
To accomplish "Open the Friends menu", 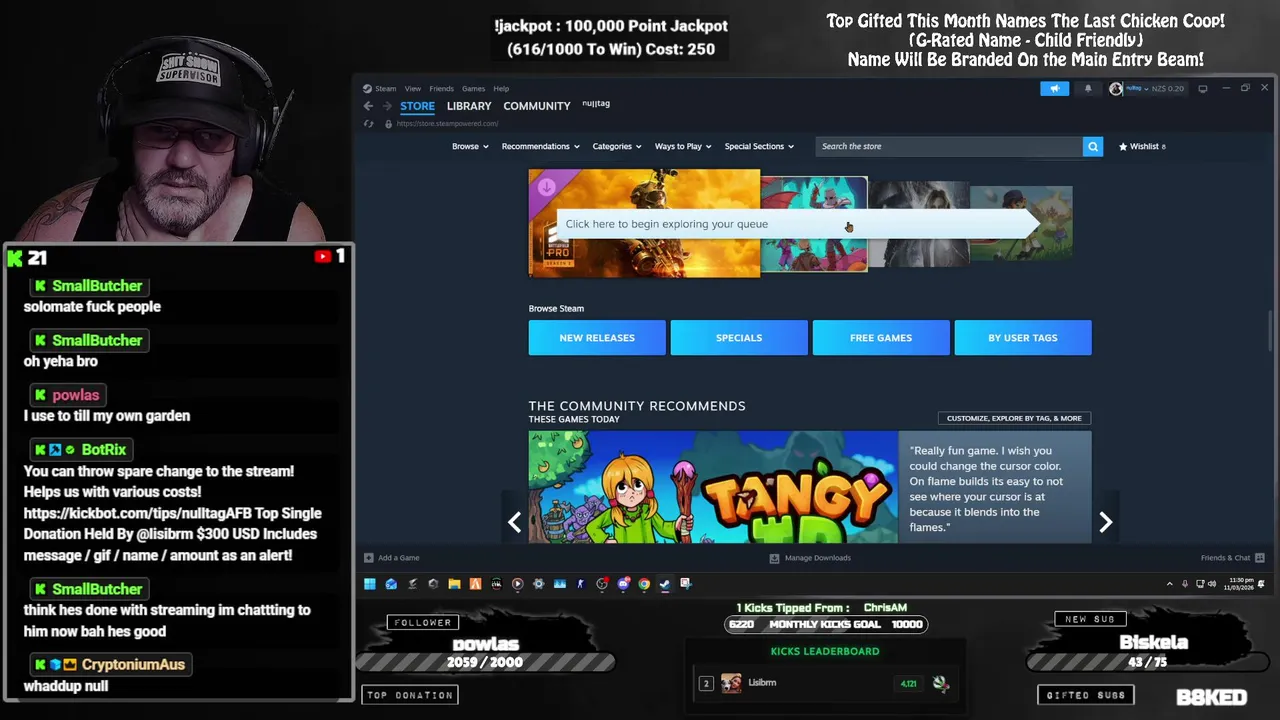I will (441, 89).
